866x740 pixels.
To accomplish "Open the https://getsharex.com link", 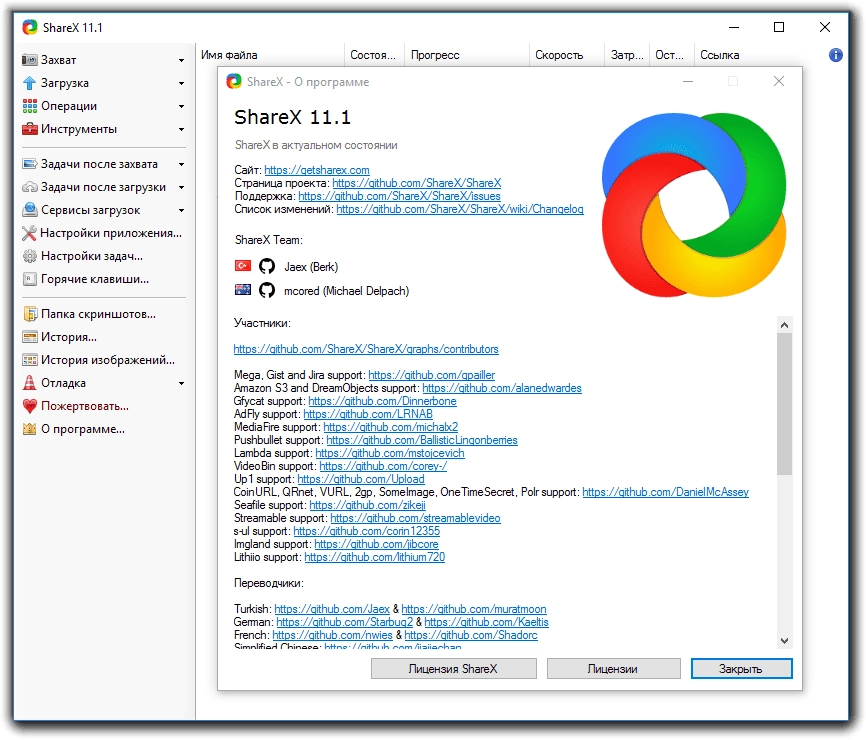I will coord(317,170).
